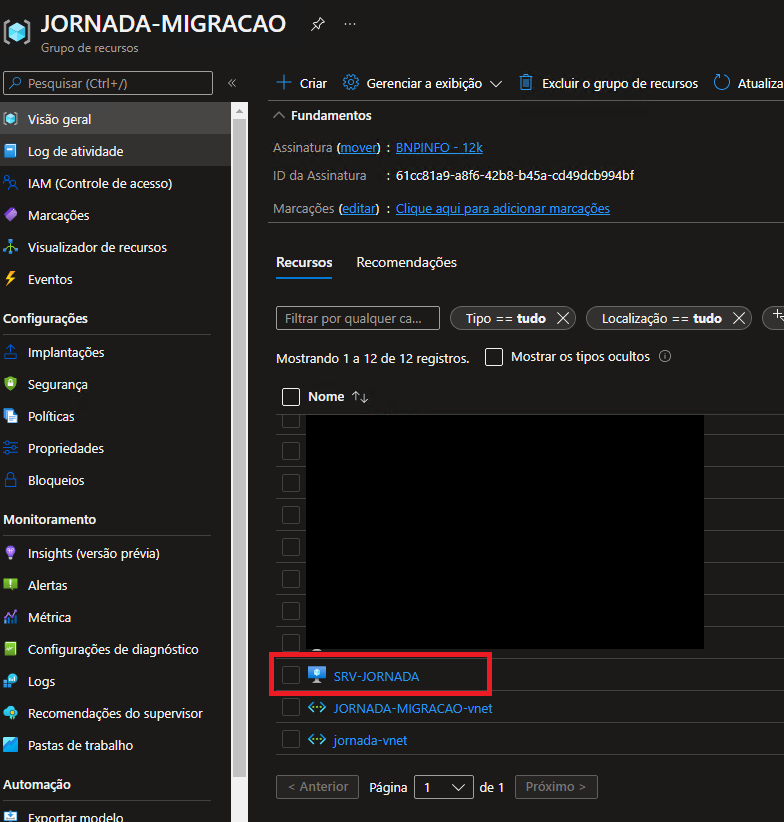The image size is (784, 822).
Task: Click the IAM access control icon
Action: pyautogui.click(x=10, y=183)
